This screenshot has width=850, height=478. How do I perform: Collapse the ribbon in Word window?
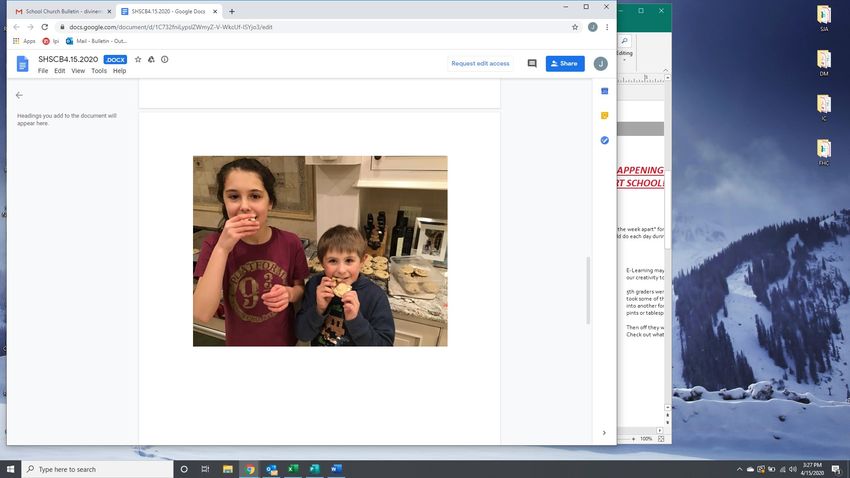pos(666,70)
